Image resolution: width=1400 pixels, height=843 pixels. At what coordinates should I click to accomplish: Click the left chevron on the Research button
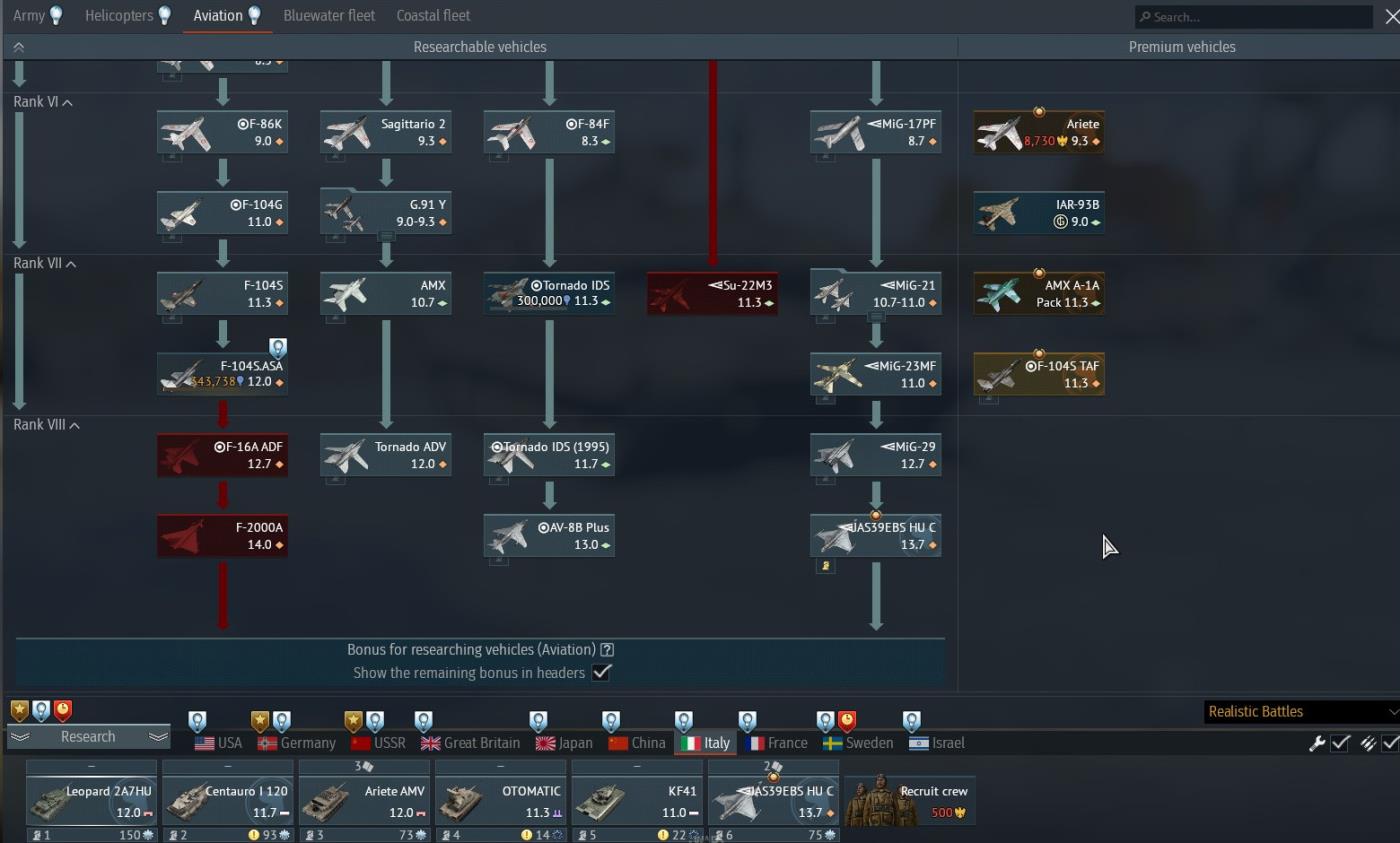point(20,737)
